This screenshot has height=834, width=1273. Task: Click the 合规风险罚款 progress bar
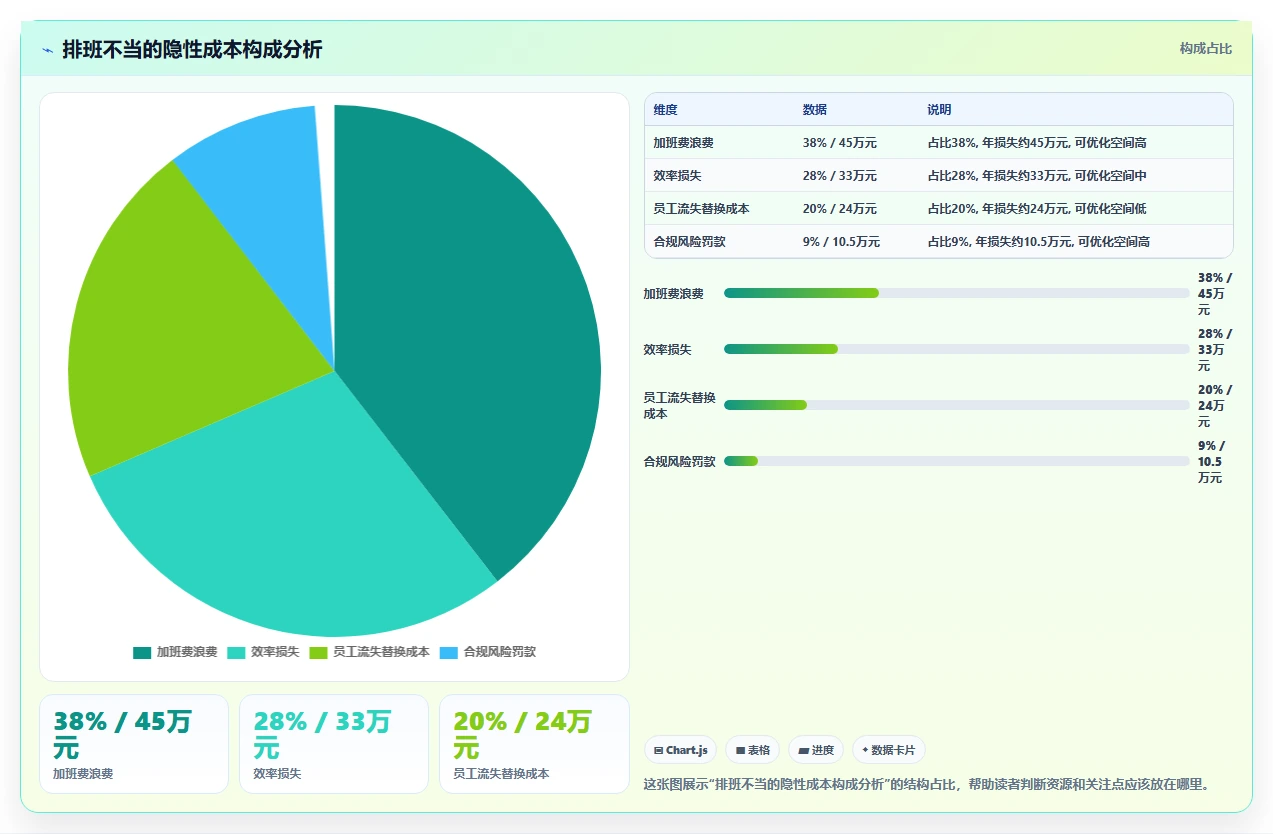[x=957, y=461]
